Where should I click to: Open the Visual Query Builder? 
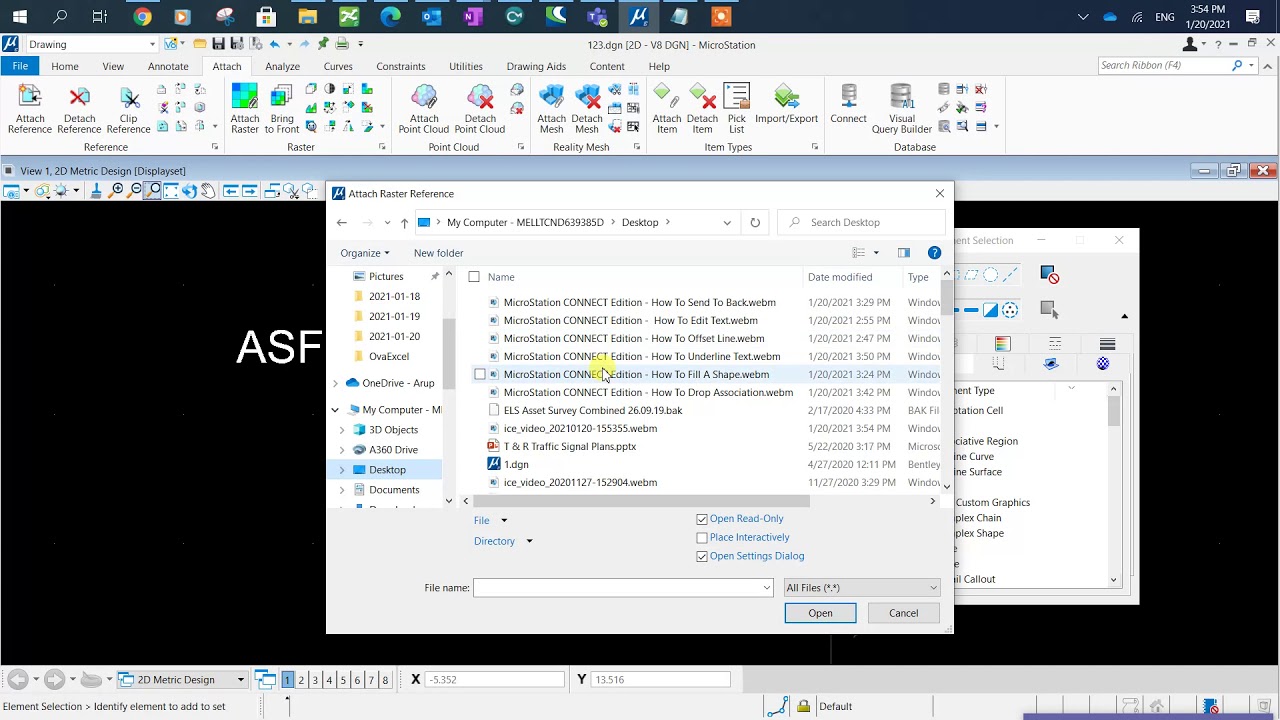tap(901, 109)
